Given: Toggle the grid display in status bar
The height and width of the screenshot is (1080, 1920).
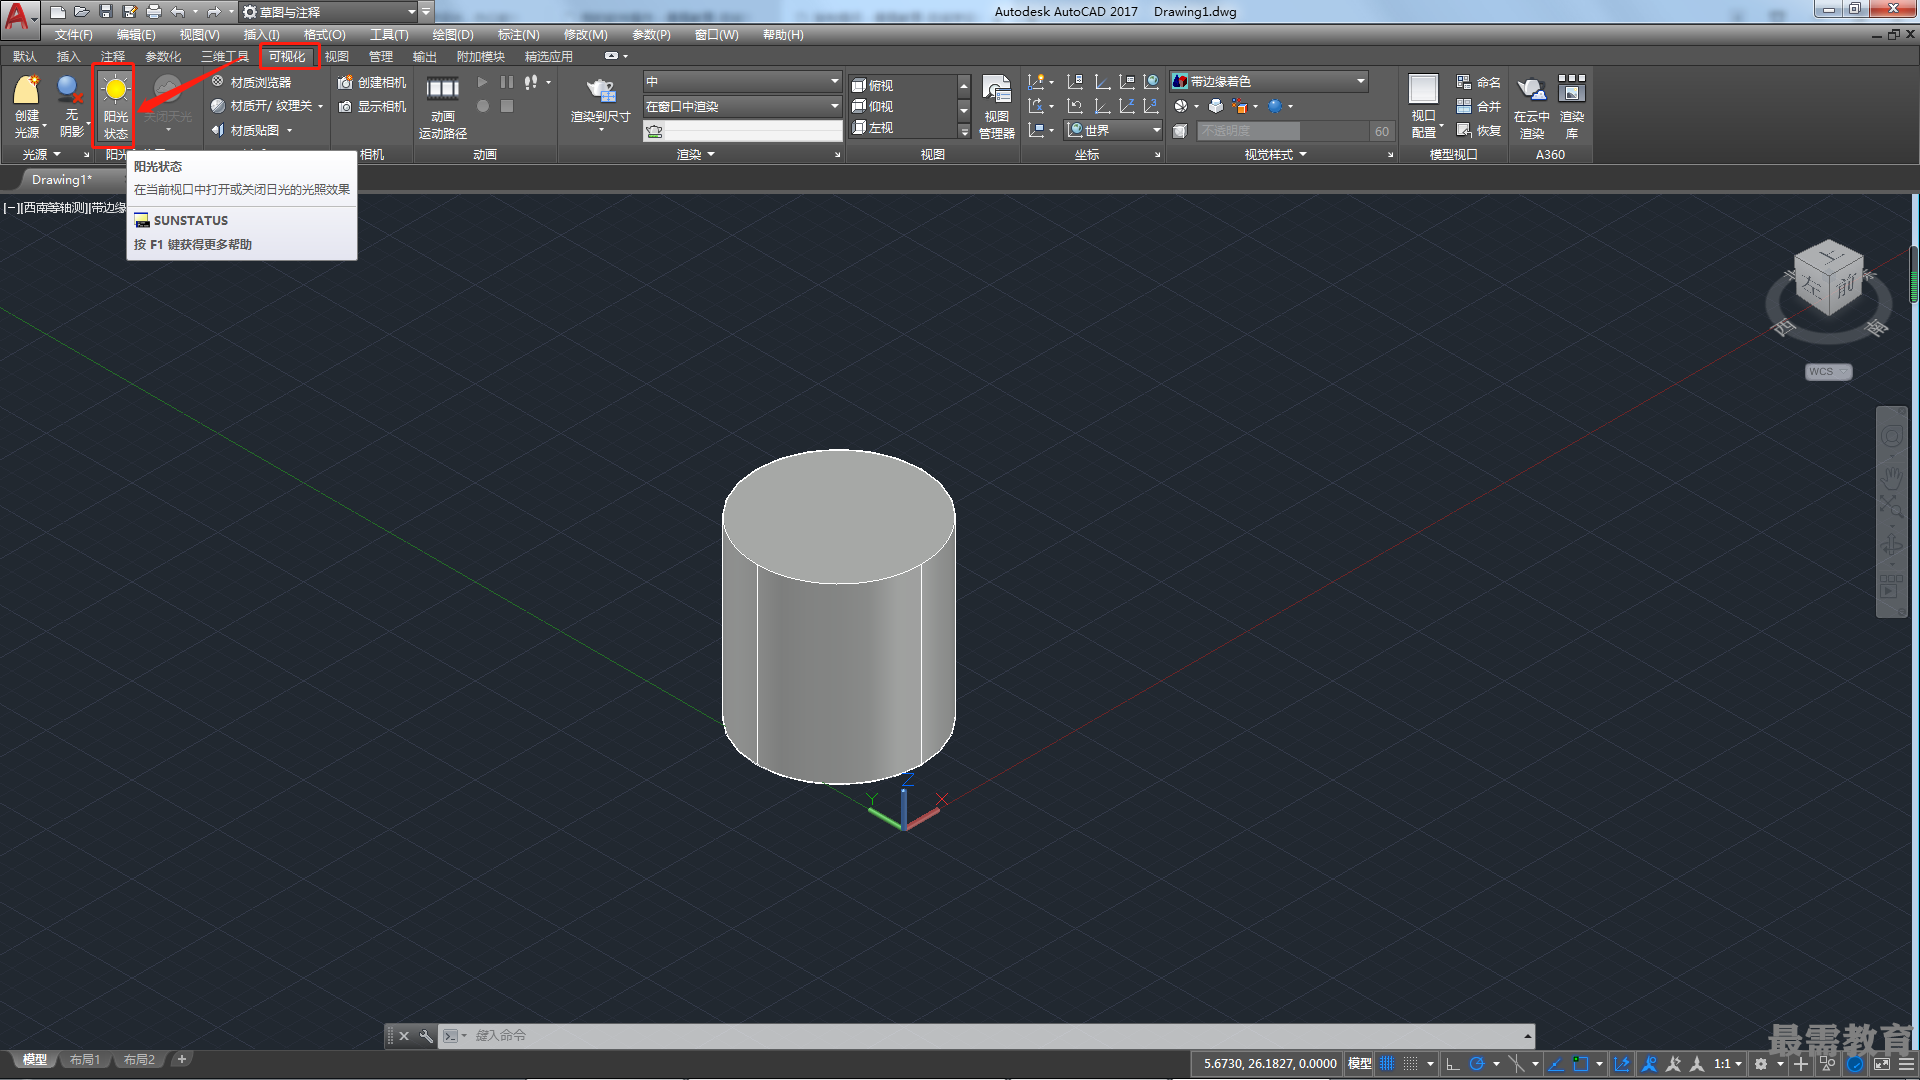Looking at the screenshot, I should click(1387, 1064).
